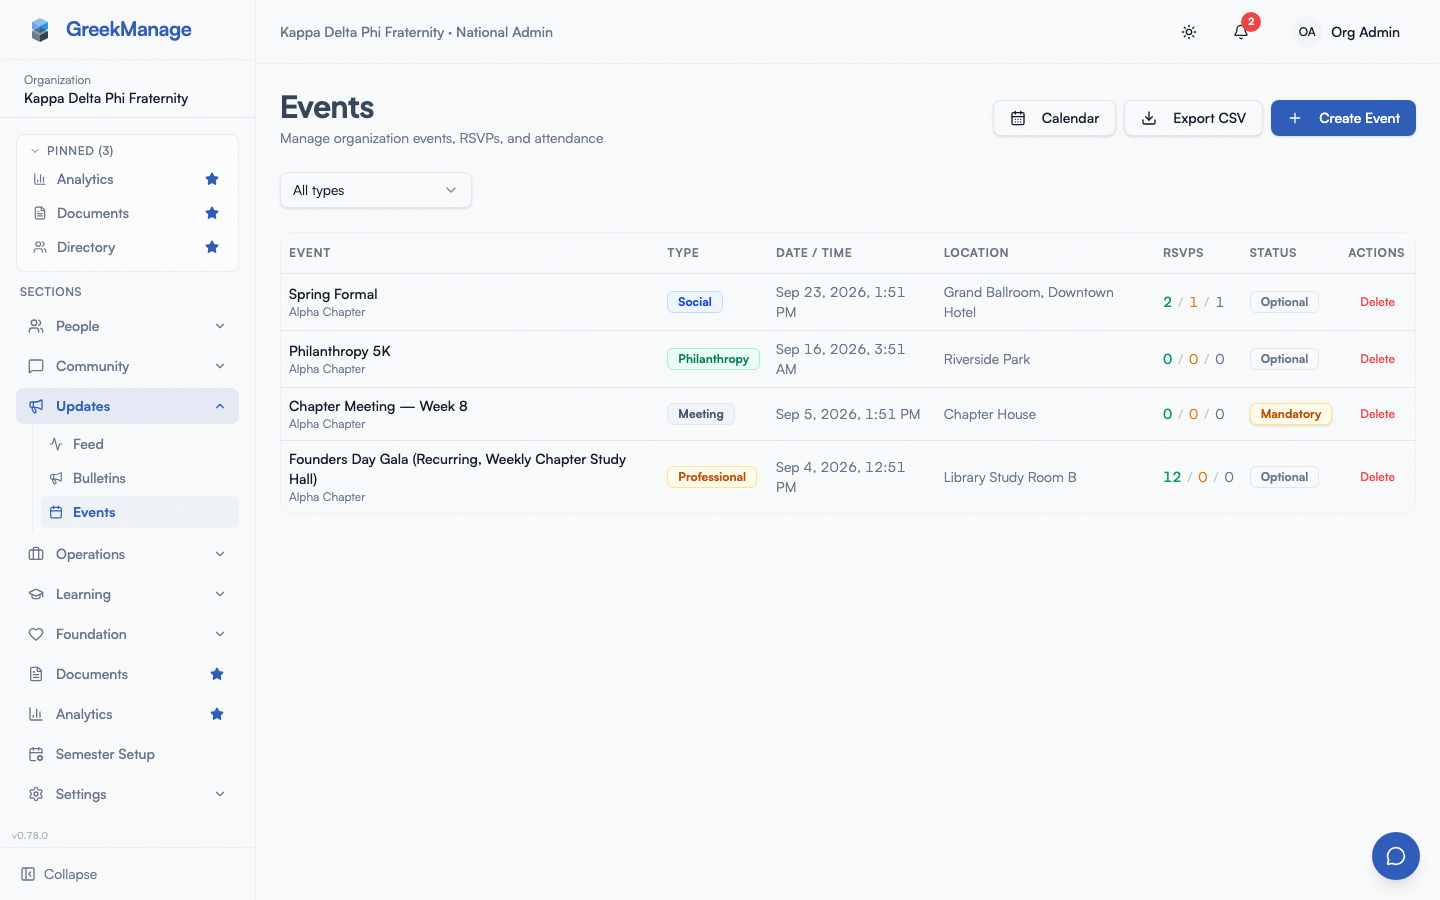
Task: Collapse the Updates section
Action: (127, 406)
